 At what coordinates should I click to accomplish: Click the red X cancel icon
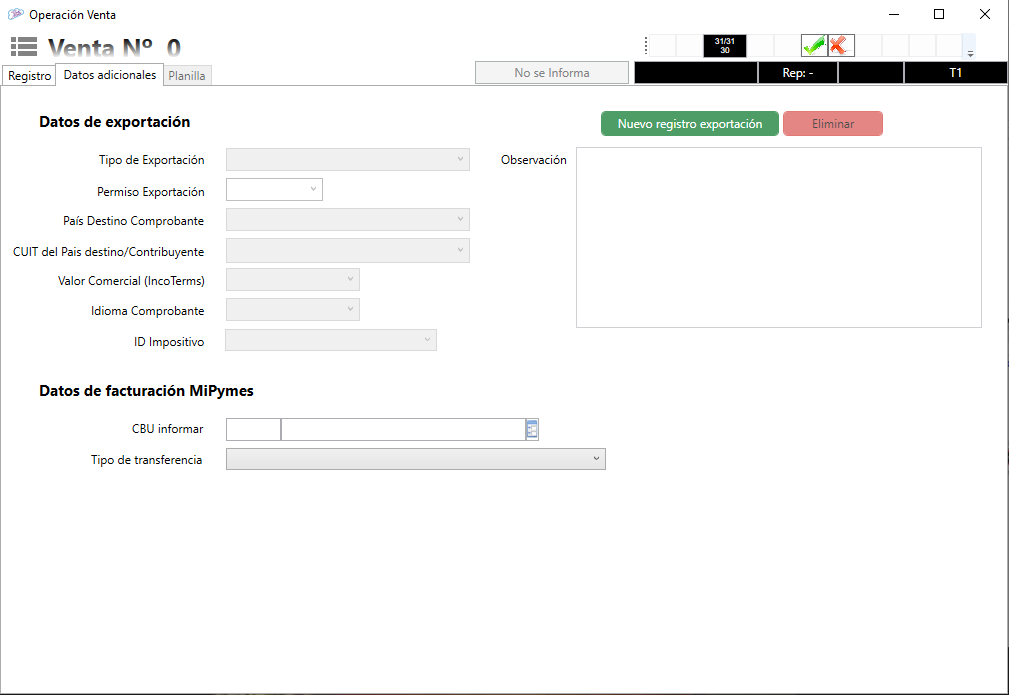[841, 46]
